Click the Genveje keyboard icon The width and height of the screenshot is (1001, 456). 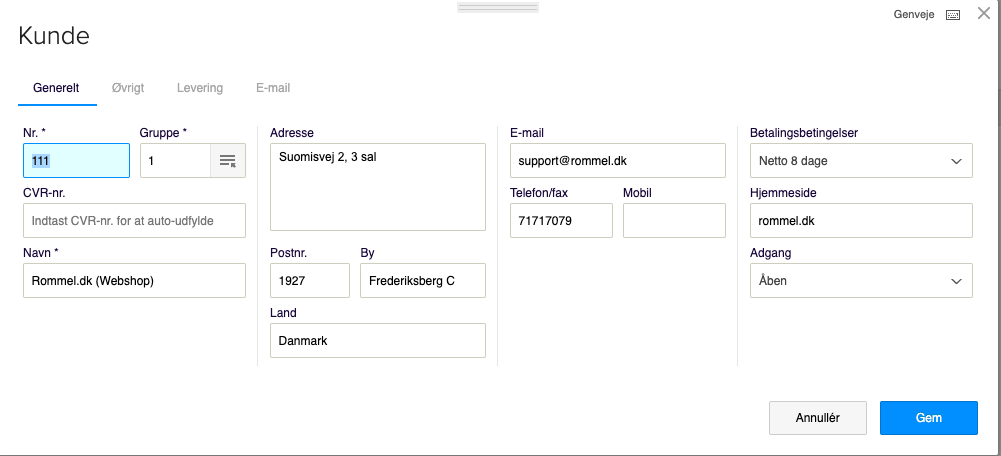952,15
